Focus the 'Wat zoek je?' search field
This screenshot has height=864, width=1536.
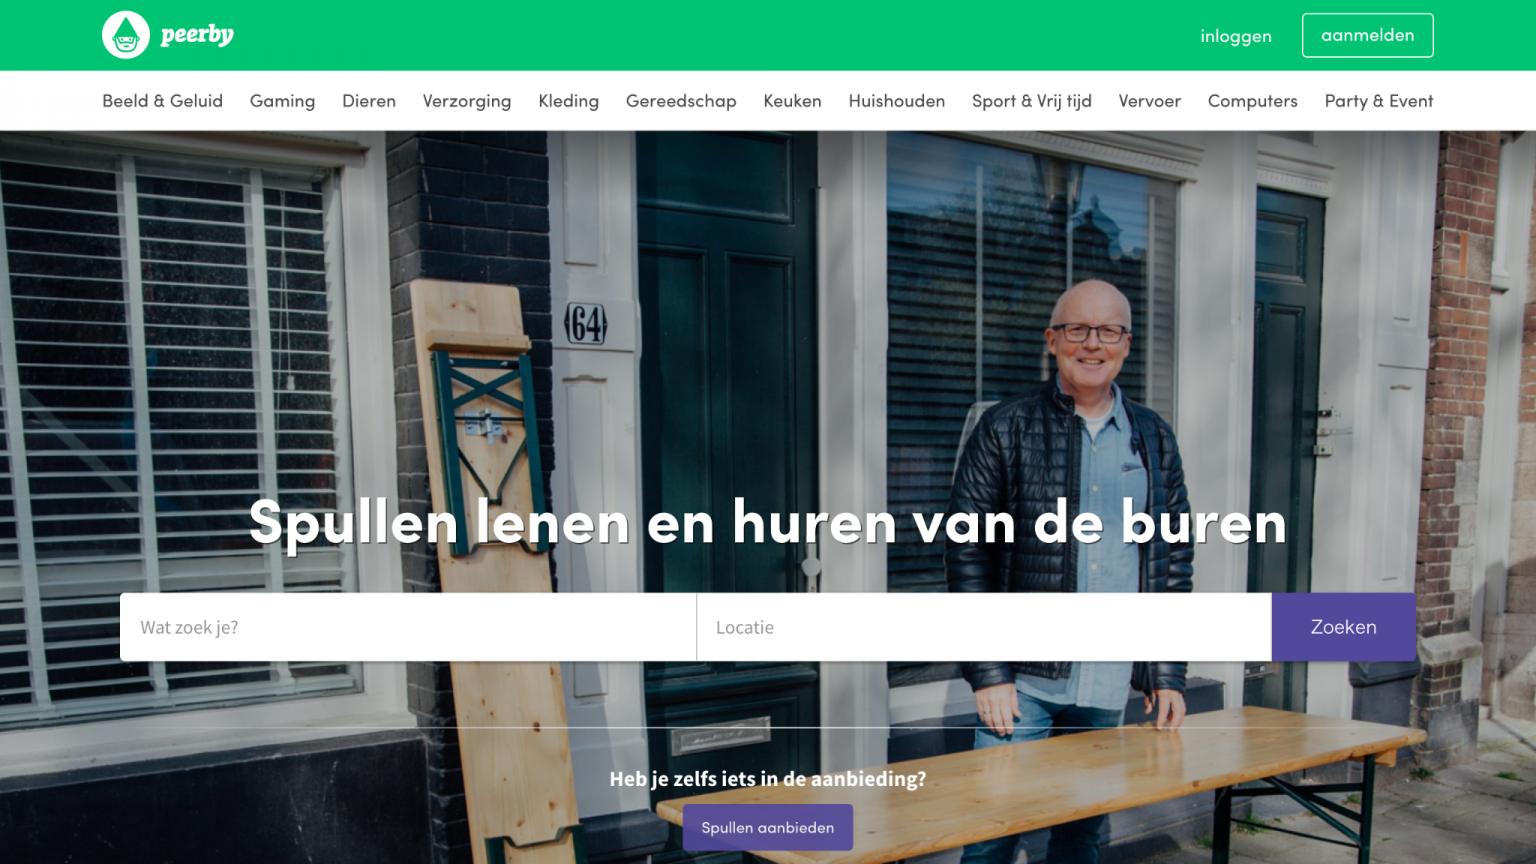pos(408,627)
